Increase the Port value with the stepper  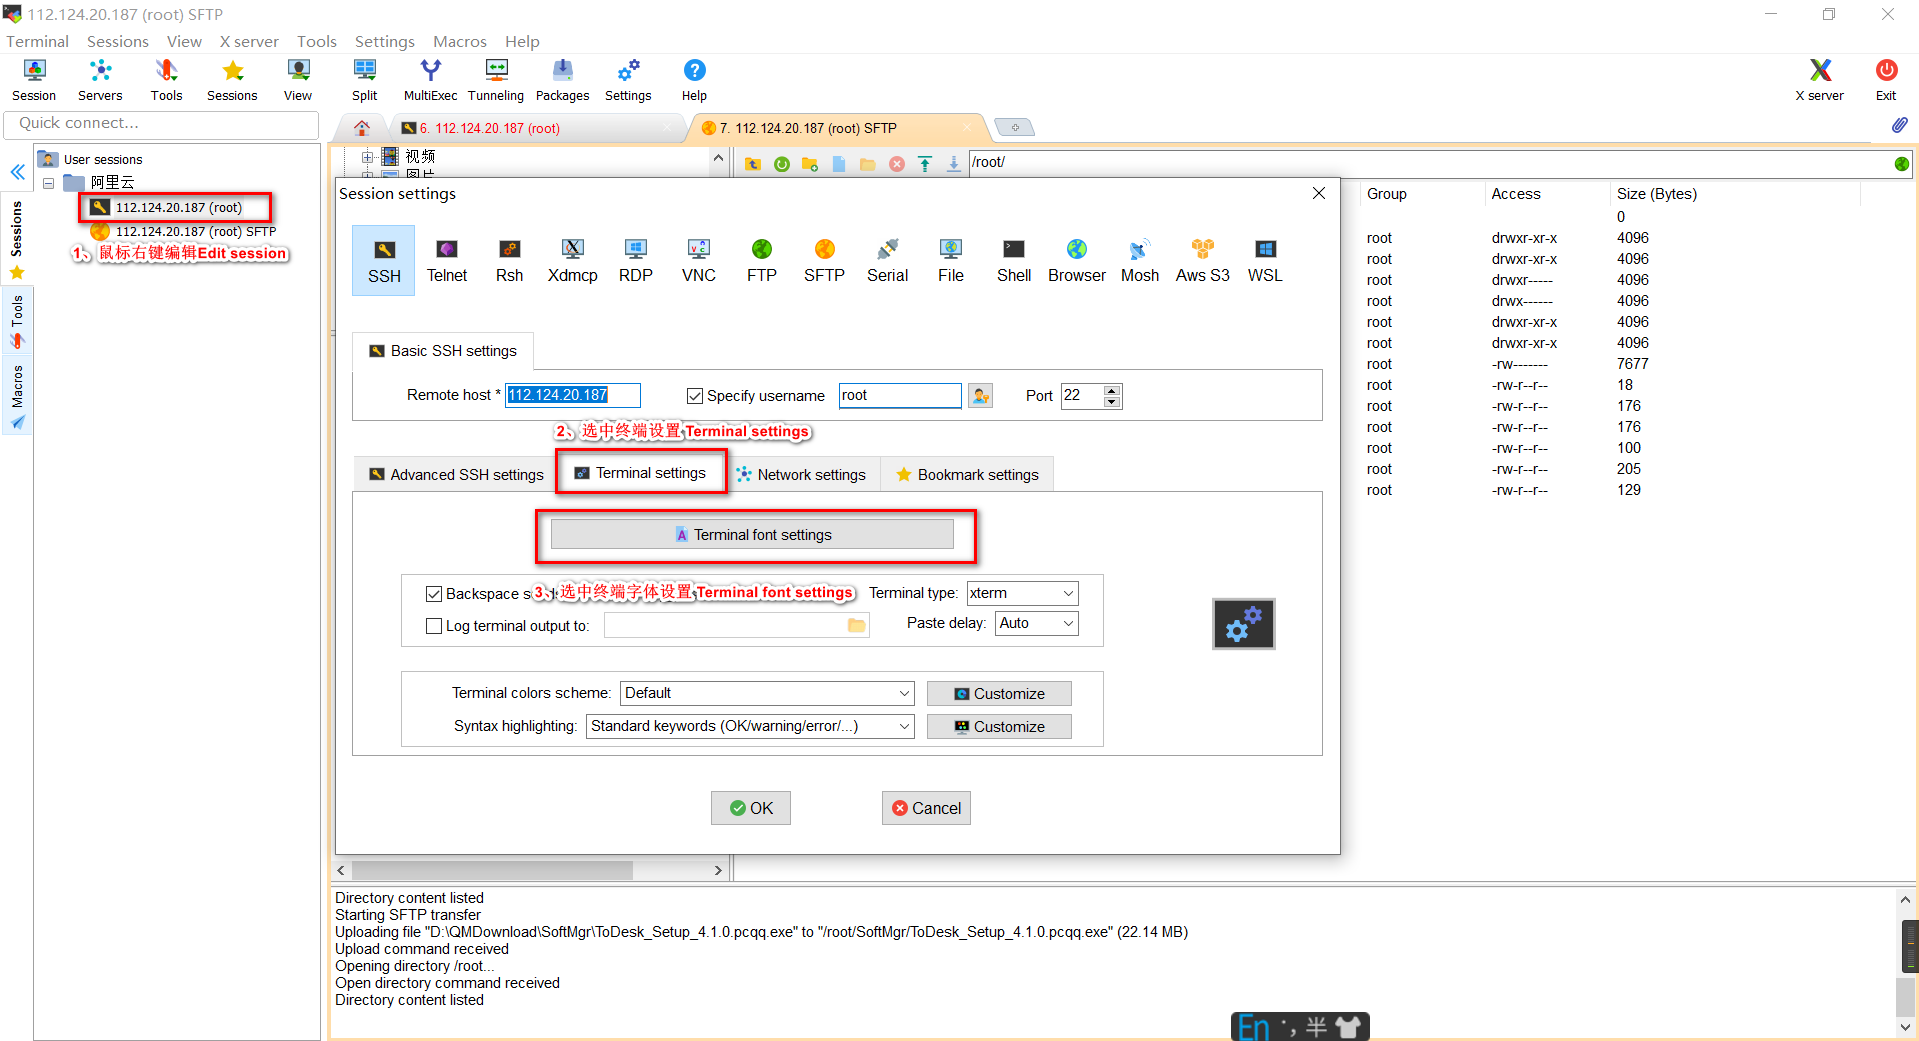(1111, 390)
